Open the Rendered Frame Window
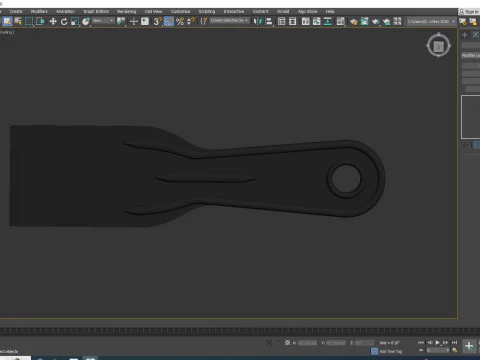This screenshot has width=480, height=360. pyautogui.click(x=364, y=22)
